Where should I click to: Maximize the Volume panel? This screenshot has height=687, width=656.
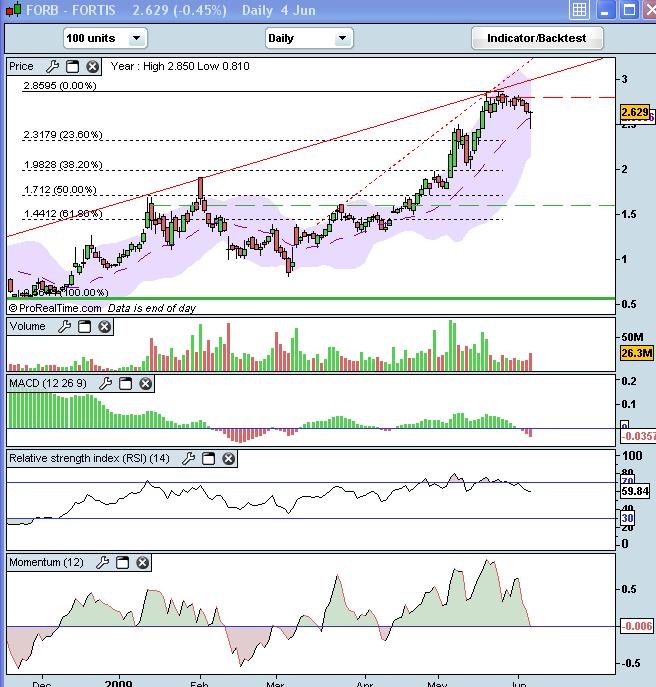point(84,326)
